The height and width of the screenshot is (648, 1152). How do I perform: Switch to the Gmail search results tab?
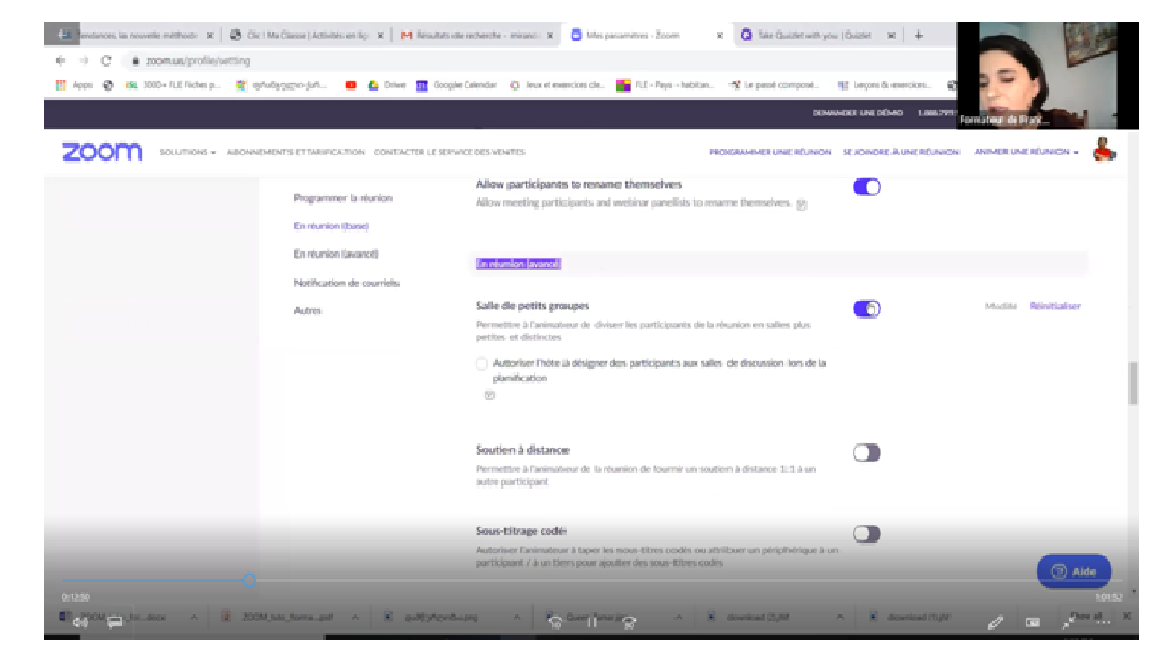(473, 35)
